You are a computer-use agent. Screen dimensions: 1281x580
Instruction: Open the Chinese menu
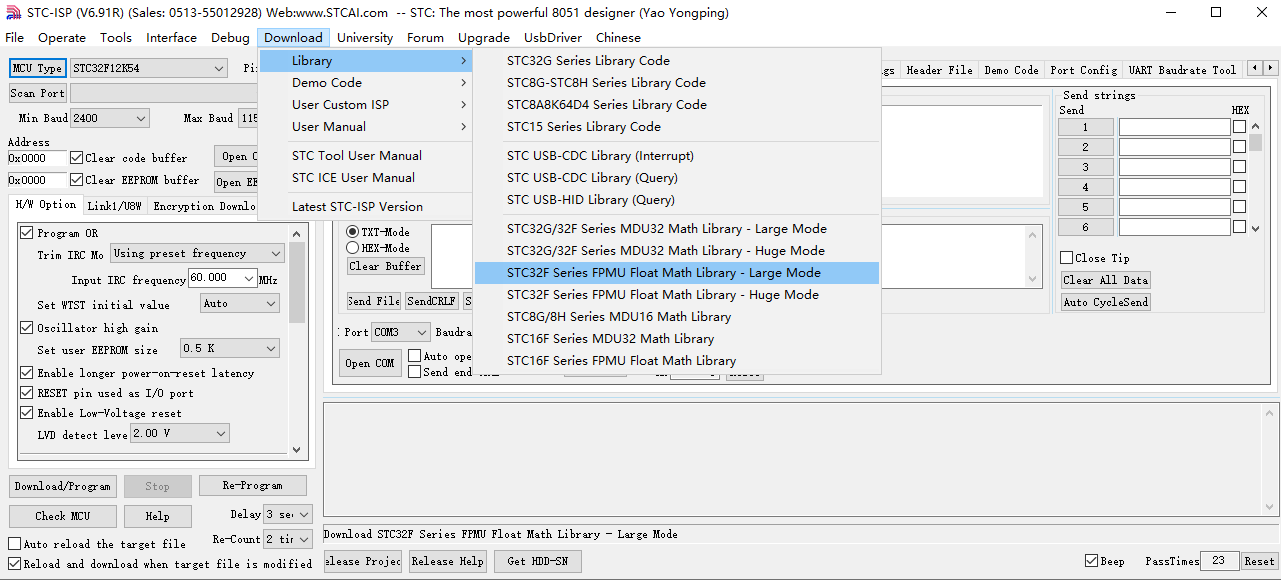click(x=618, y=38)
